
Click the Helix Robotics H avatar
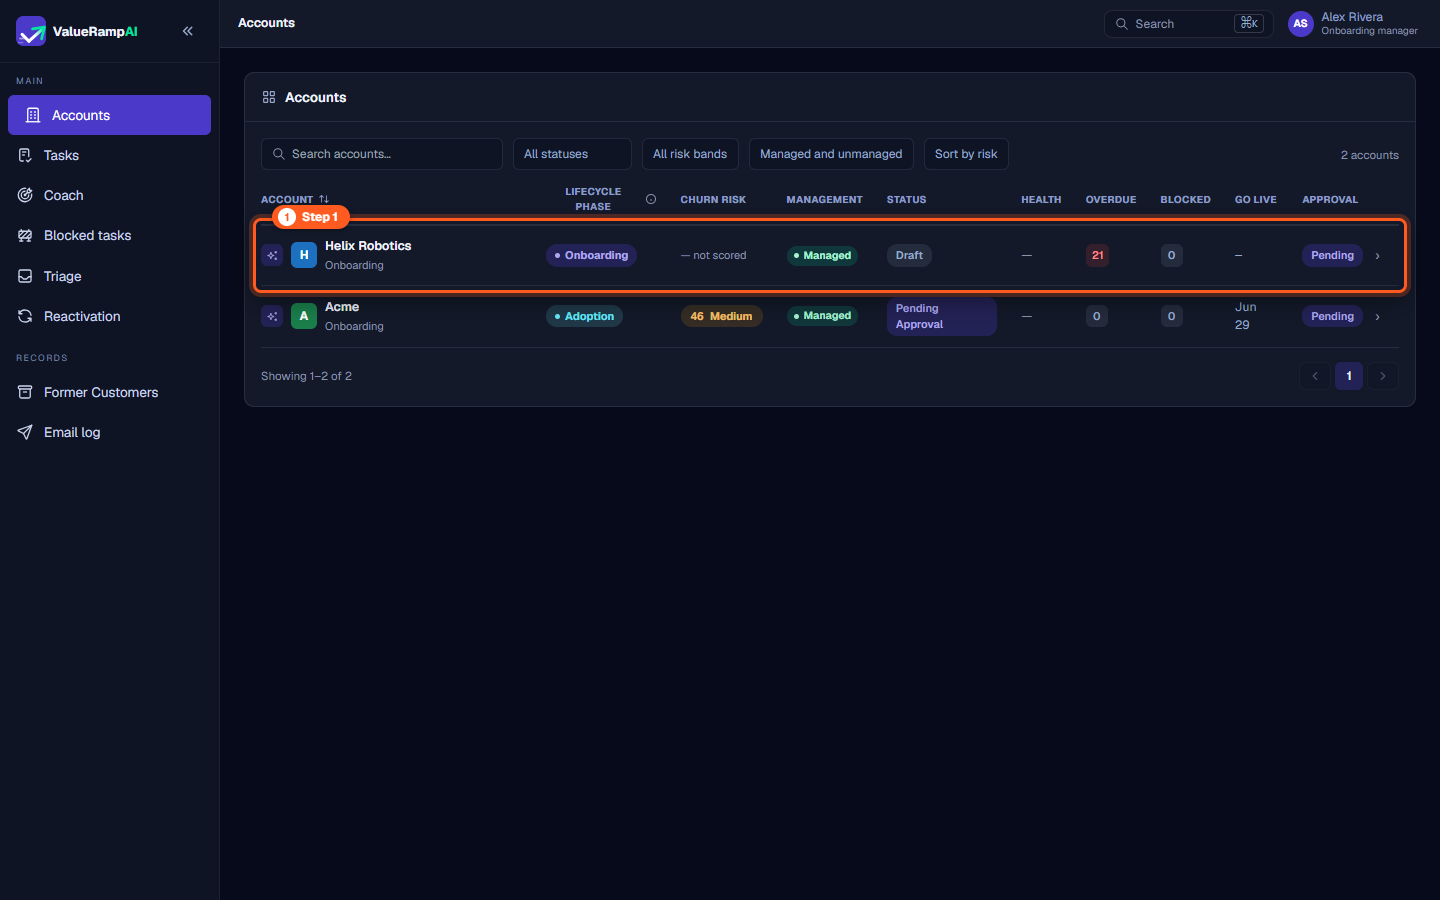(x=304, y=255)
